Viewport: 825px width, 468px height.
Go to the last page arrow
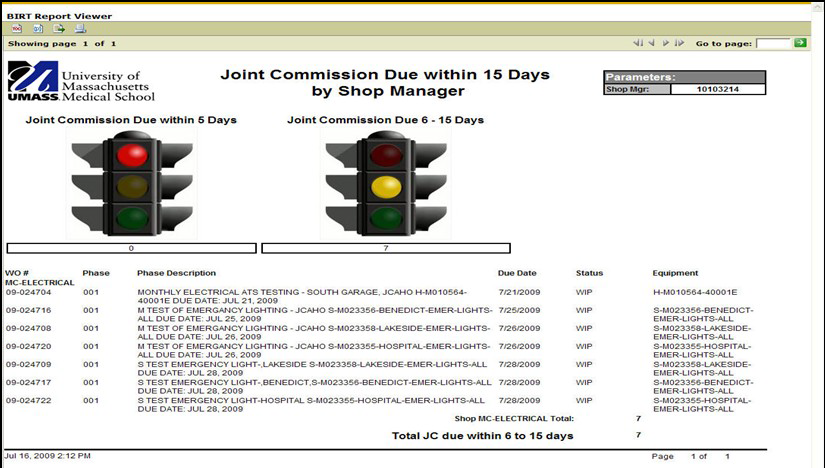[679, 44]
